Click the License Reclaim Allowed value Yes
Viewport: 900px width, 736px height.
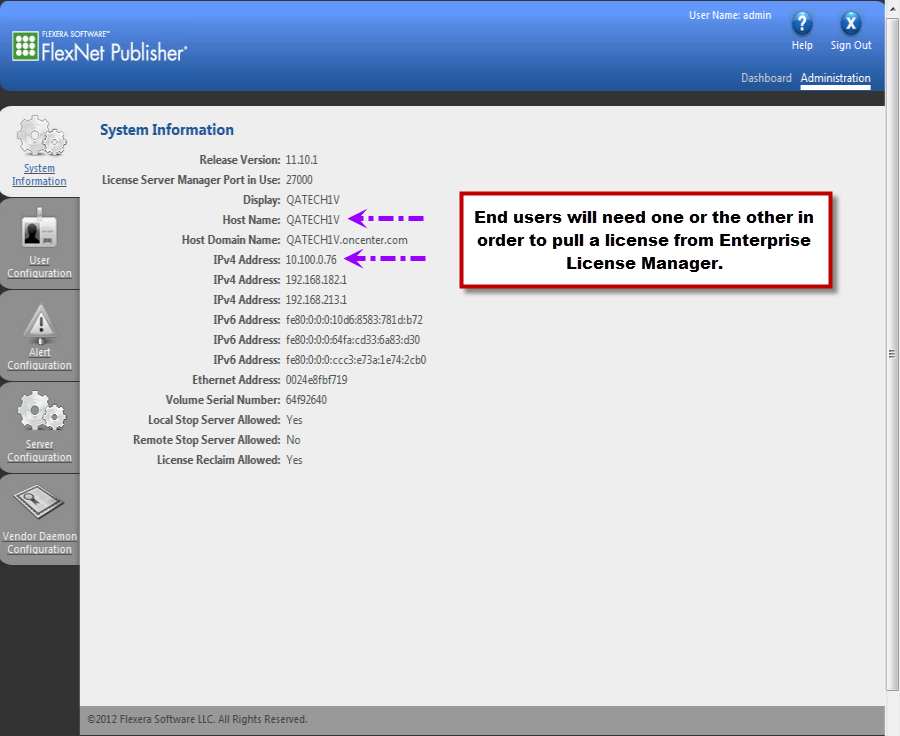tap(294, 460)
